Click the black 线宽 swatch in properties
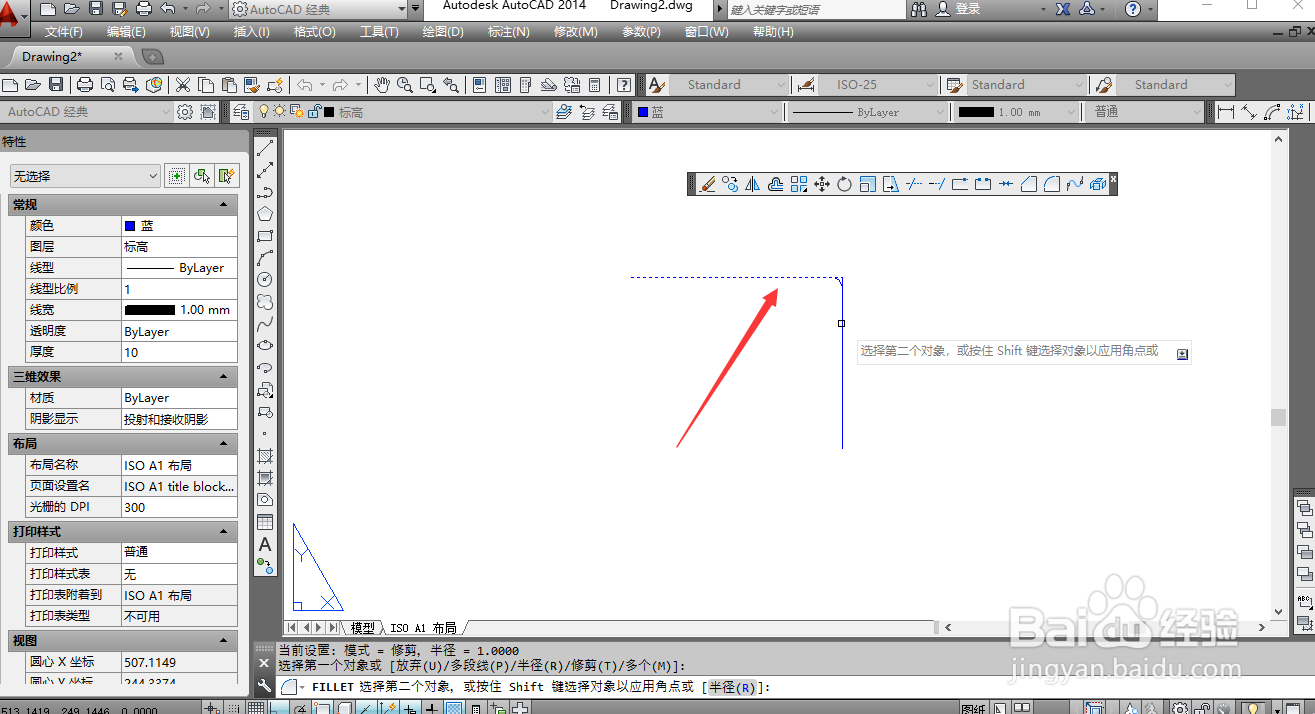The image size is (1315, 714). coord(150,310)
